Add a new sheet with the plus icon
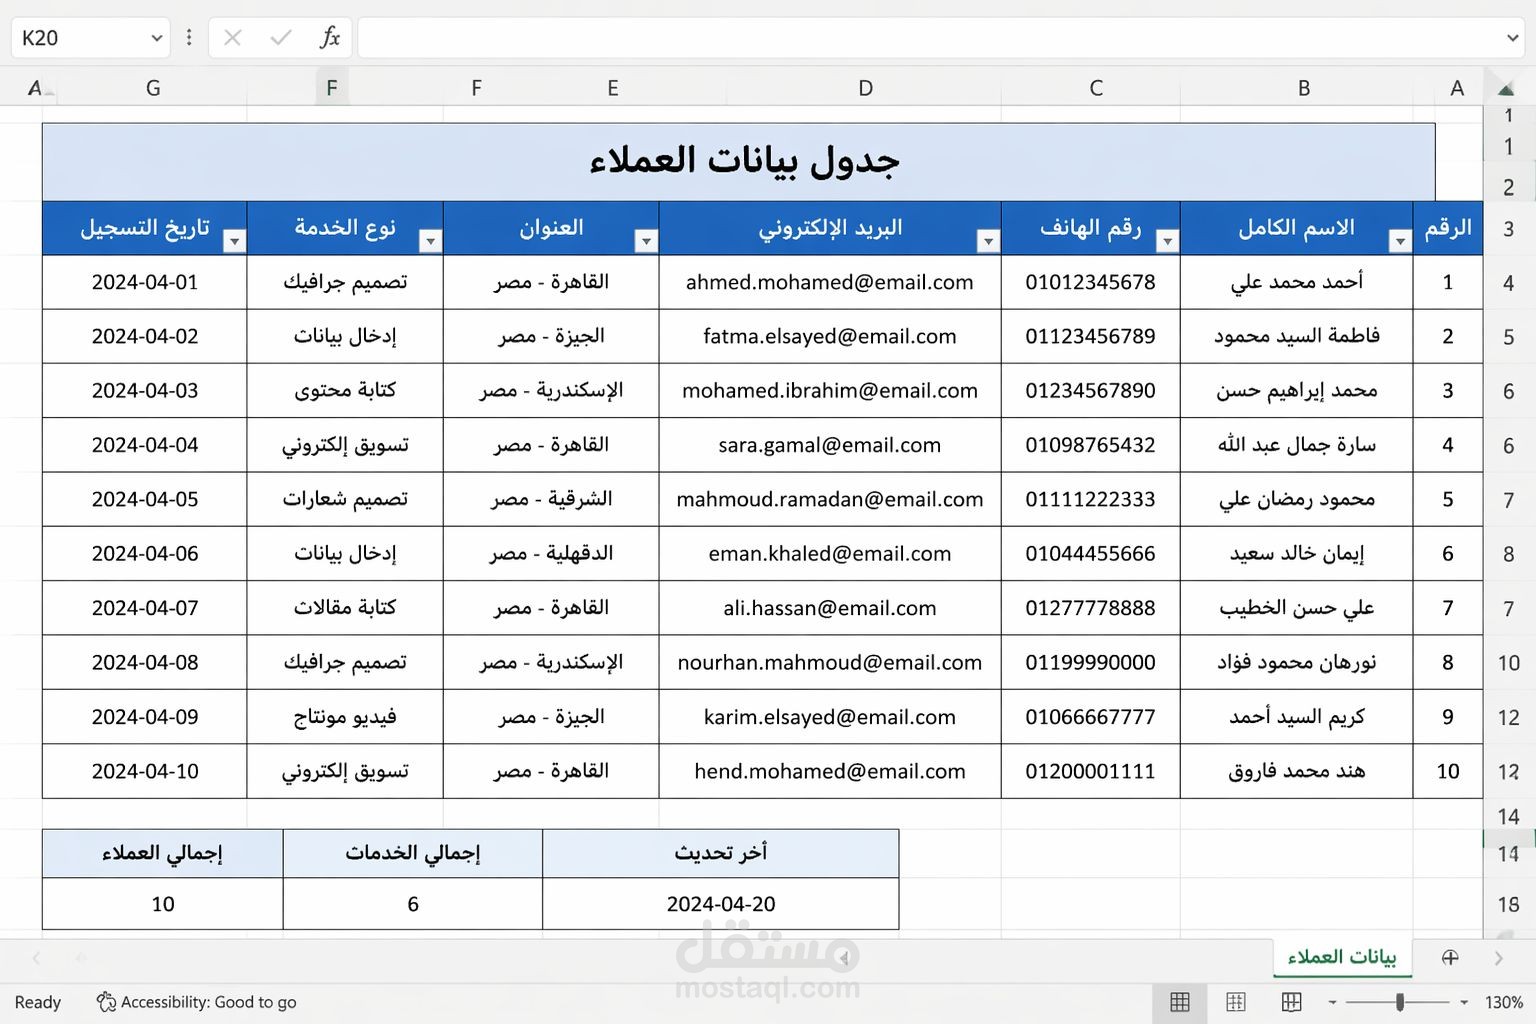Screen dimensions: 1536x1024 (1450, 957)
